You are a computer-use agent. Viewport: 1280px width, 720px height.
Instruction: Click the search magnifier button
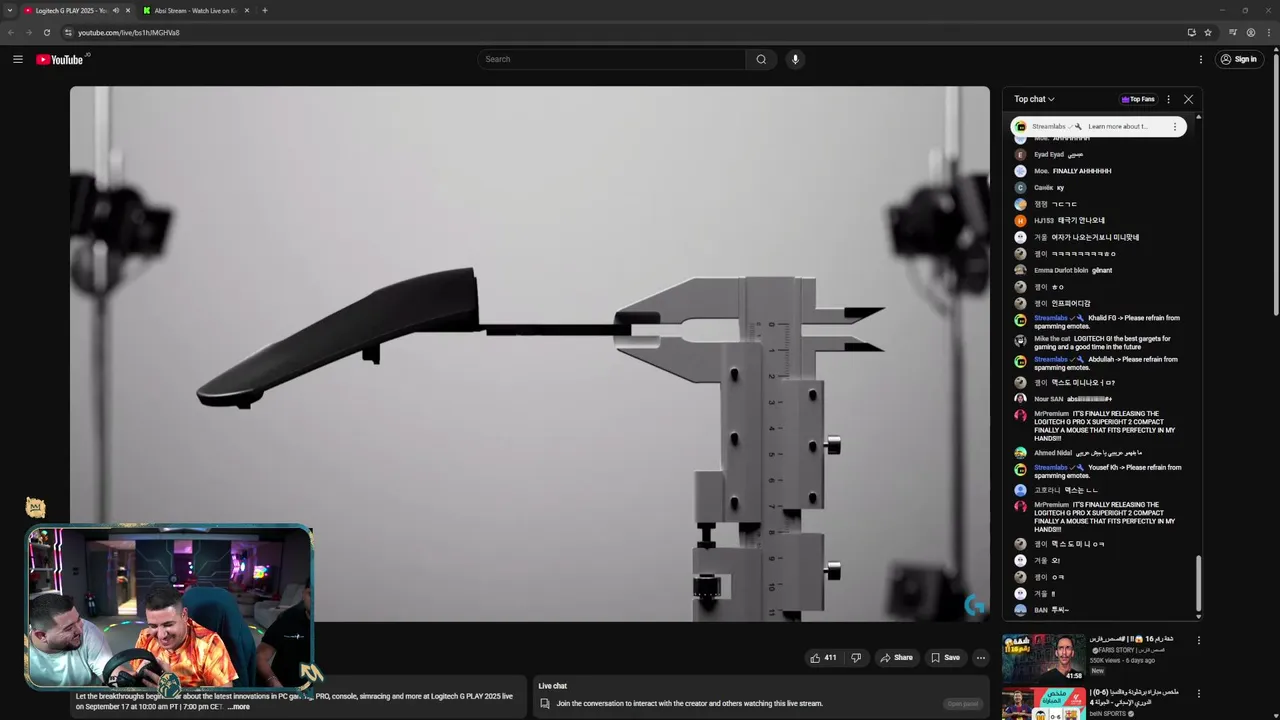[x=761, y=59]
